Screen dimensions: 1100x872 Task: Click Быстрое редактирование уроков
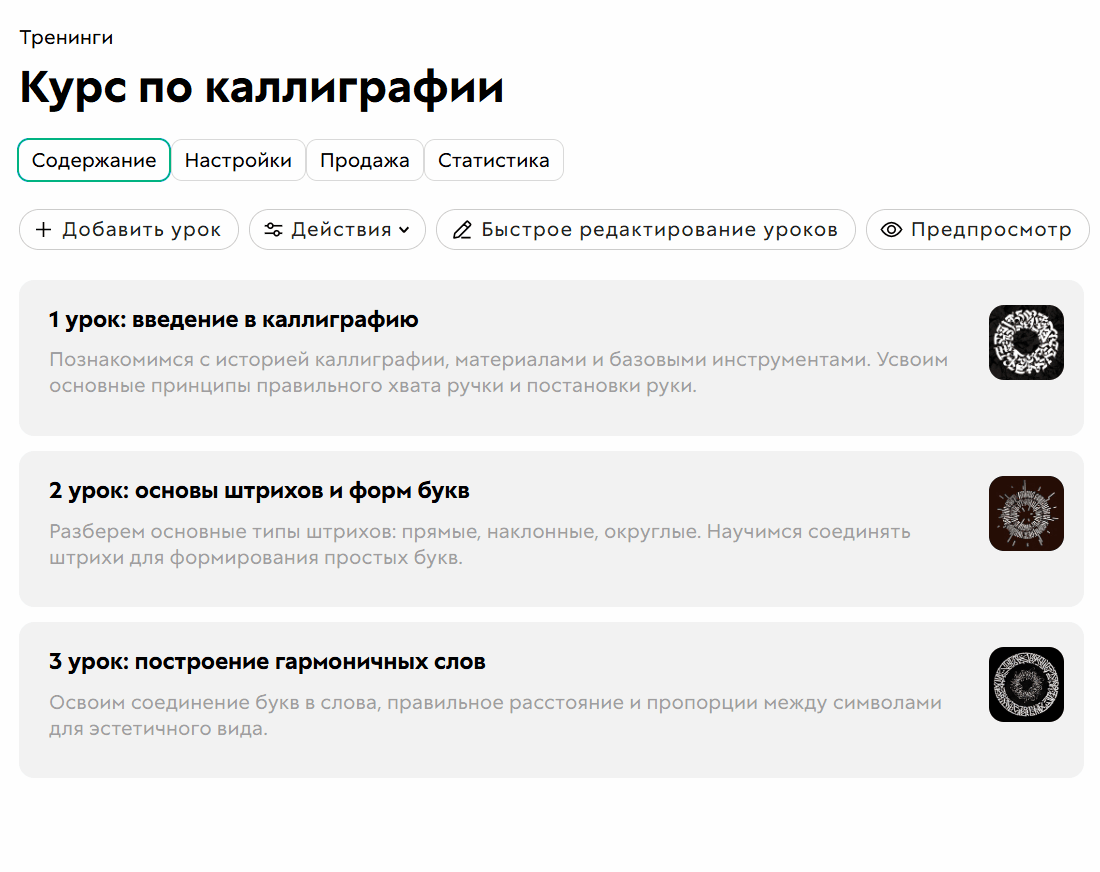(x=645, y=229)
